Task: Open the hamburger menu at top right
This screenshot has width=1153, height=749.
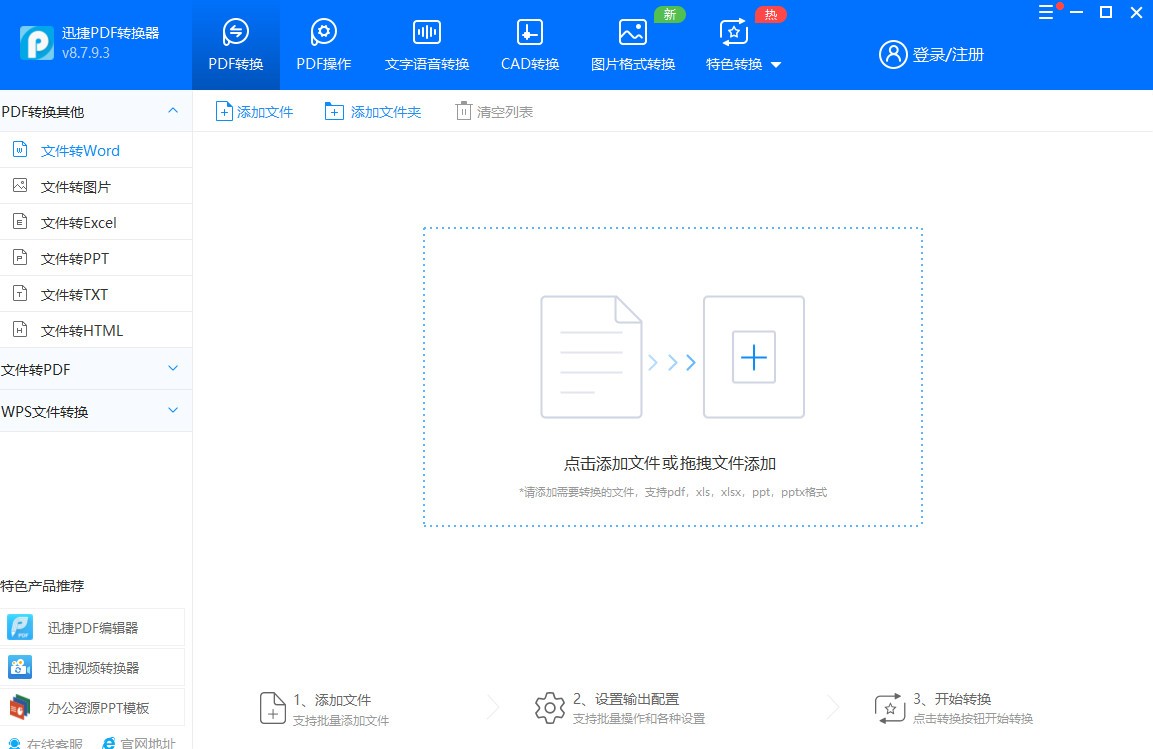Action: [1046, 12]
